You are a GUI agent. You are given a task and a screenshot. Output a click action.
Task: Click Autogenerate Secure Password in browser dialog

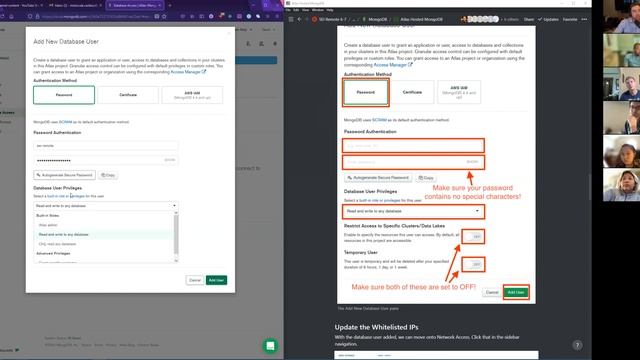[64, 175]
